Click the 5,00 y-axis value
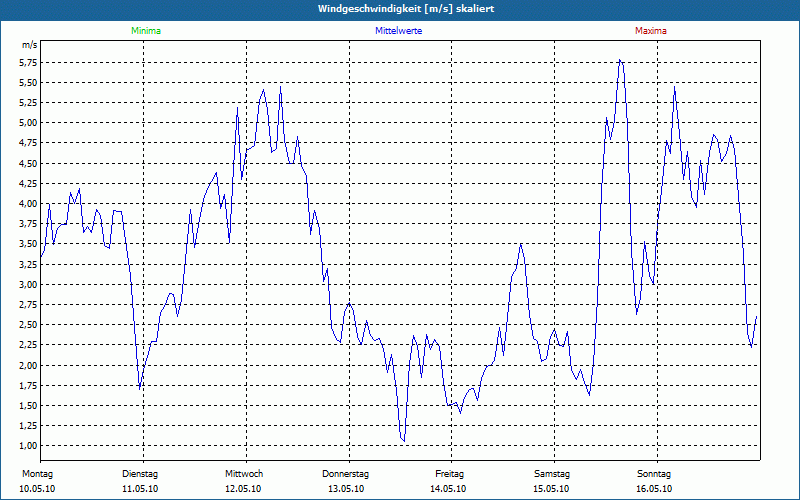This screenshot has height=500, width=800. click(29, 122)
